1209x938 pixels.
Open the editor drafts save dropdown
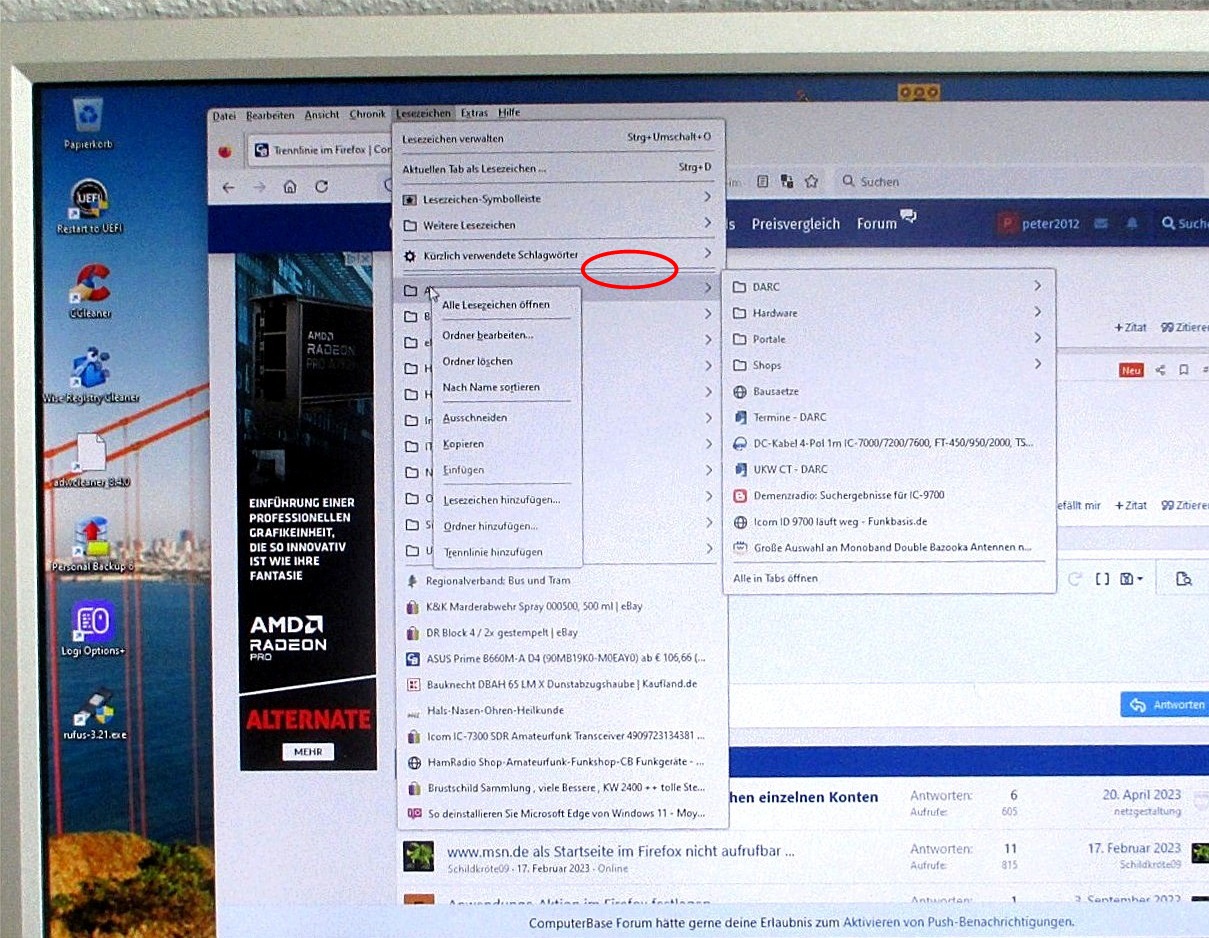[1132, 578]
